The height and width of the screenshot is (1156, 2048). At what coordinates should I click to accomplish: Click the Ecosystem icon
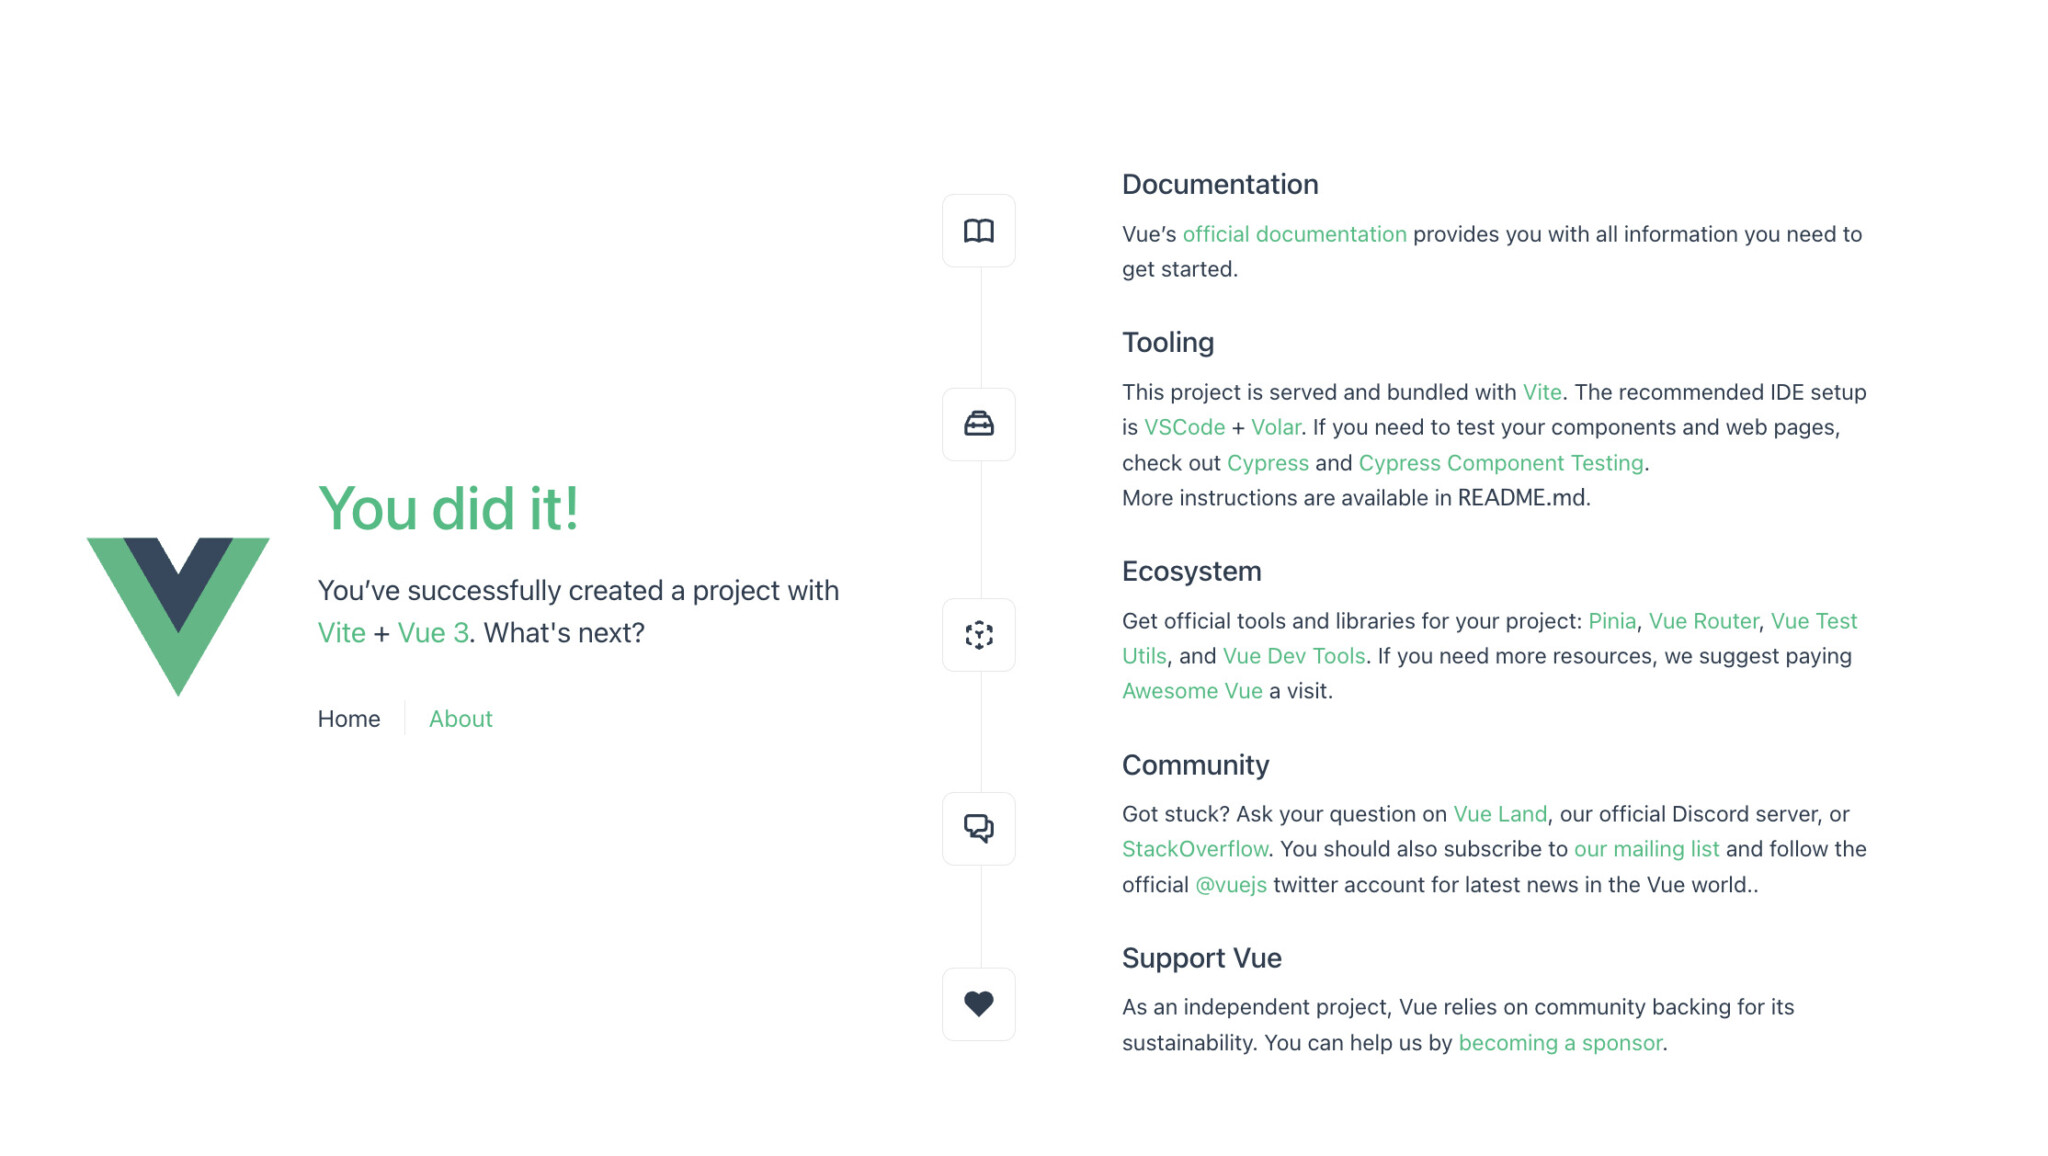pyautogui.click(x=978, y=635)
